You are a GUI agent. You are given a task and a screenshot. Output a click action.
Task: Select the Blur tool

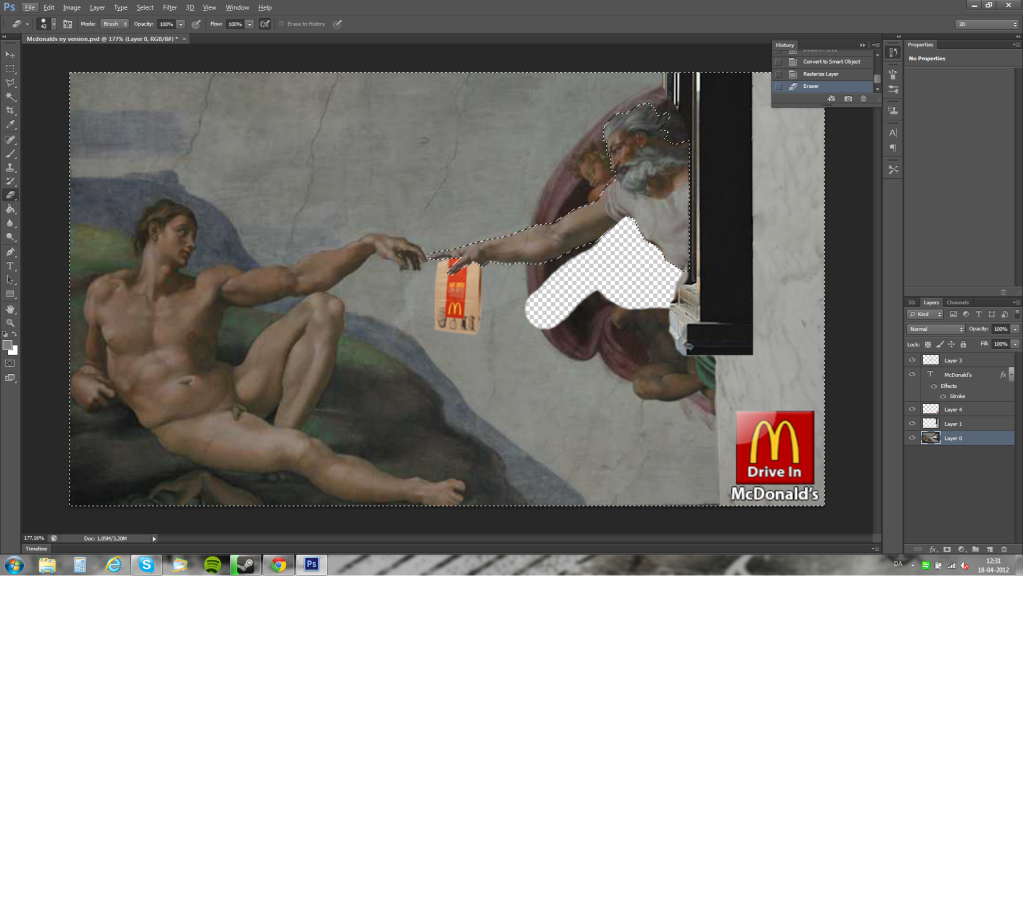tap(10, 223)
